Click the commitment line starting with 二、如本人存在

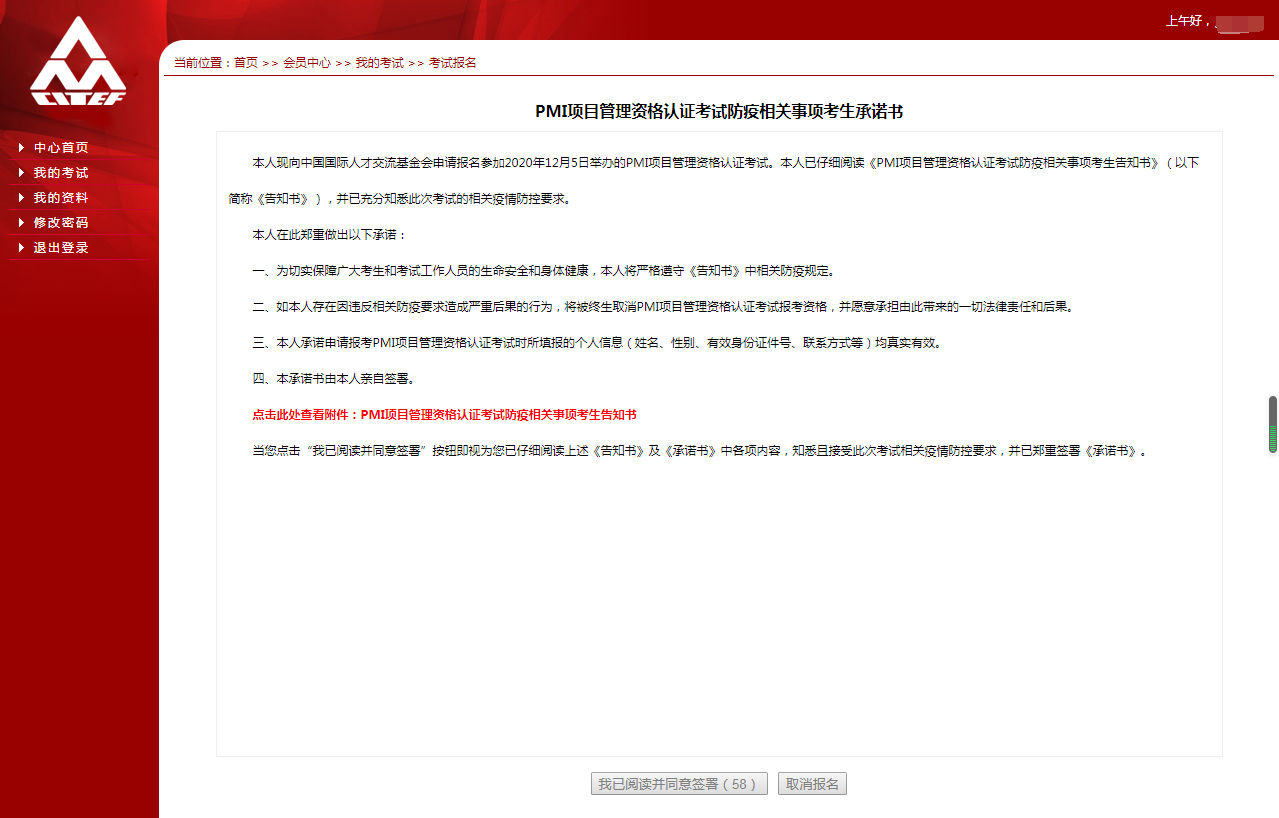(662, 306)
